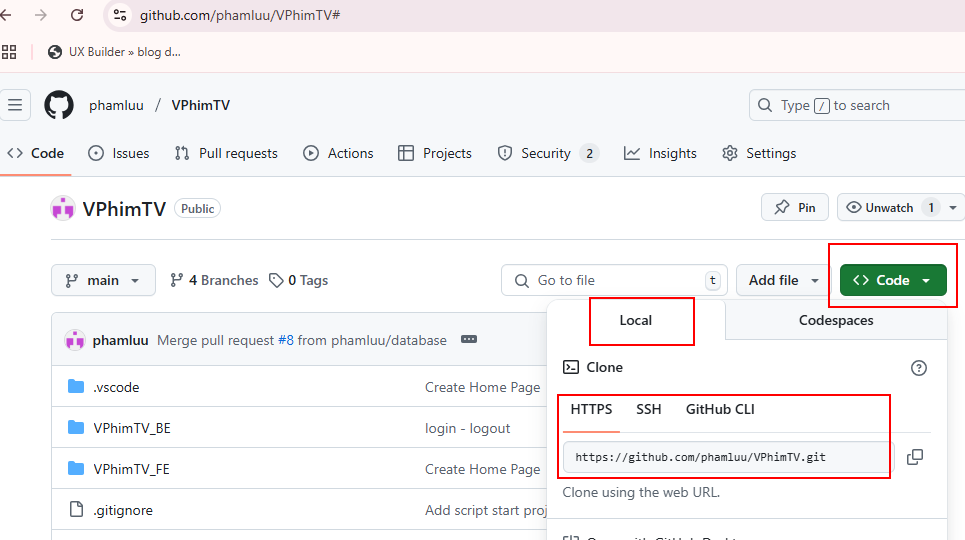
Task: Copy clone URL with the copy icon
Action: click(915, 457)
